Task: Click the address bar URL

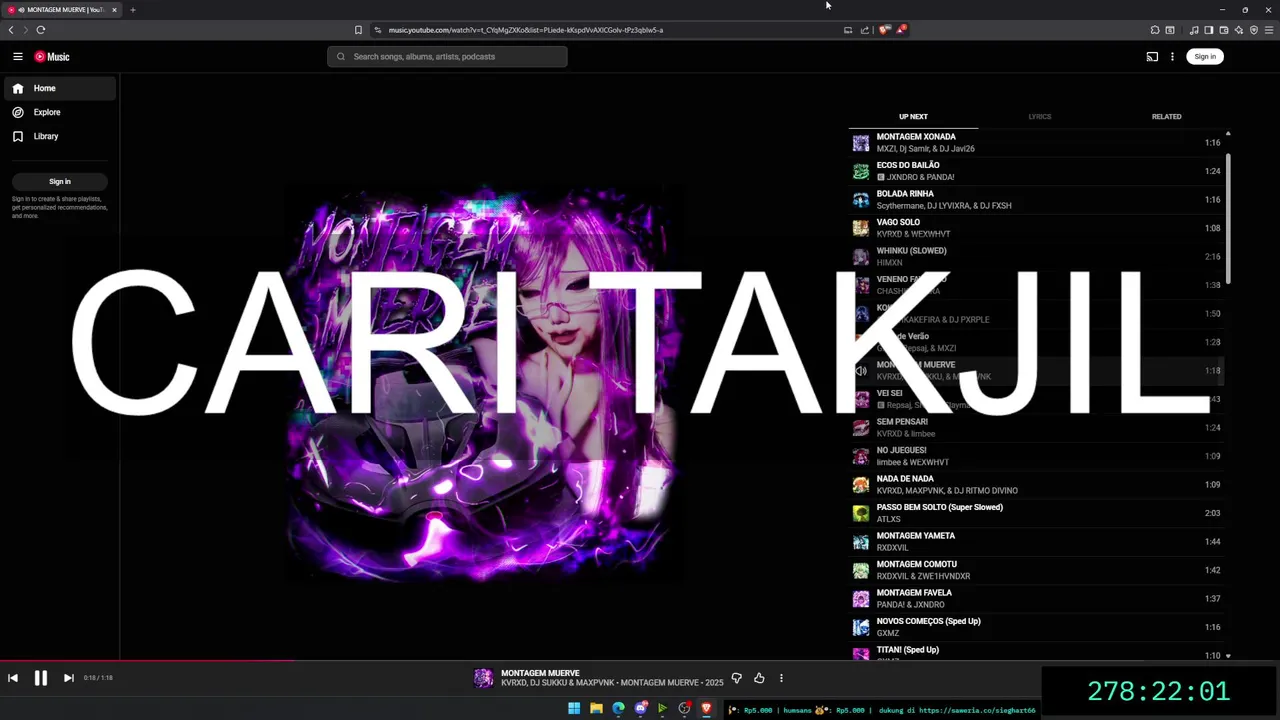Action: coord(526,30)
